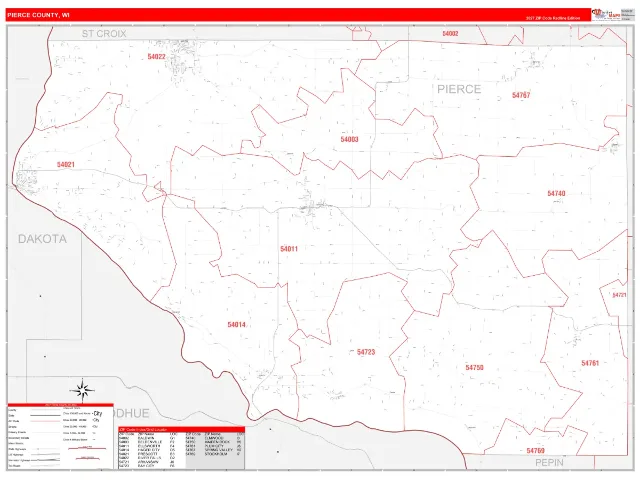Click the ST CROIX county label

click(104, 34)
